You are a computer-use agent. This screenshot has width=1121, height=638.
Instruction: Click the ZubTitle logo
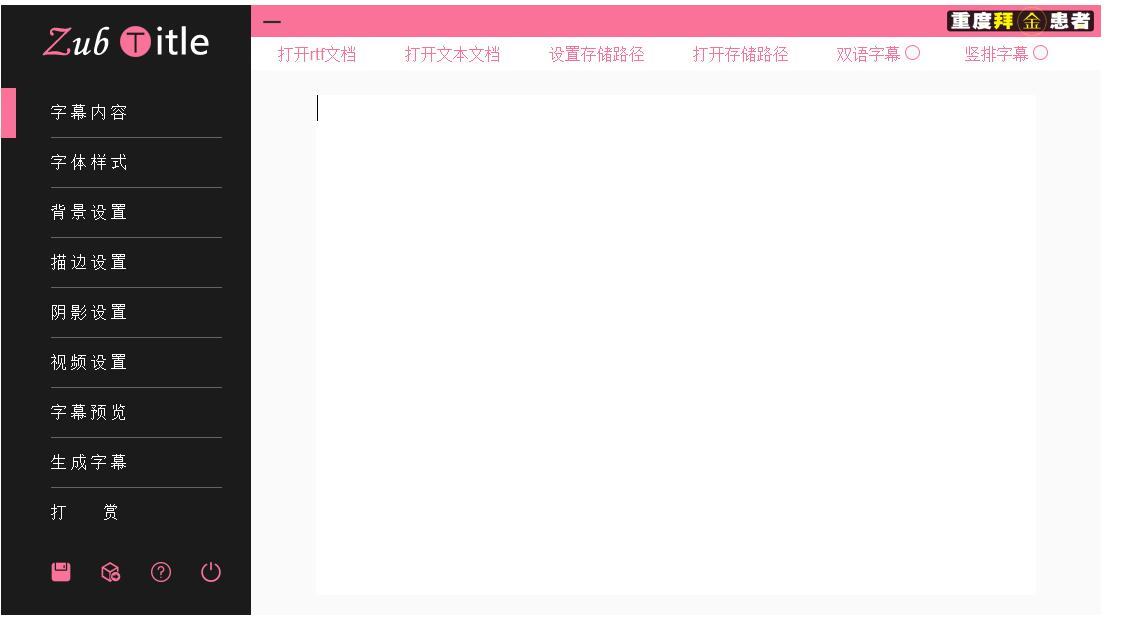[x=125, y=42]
